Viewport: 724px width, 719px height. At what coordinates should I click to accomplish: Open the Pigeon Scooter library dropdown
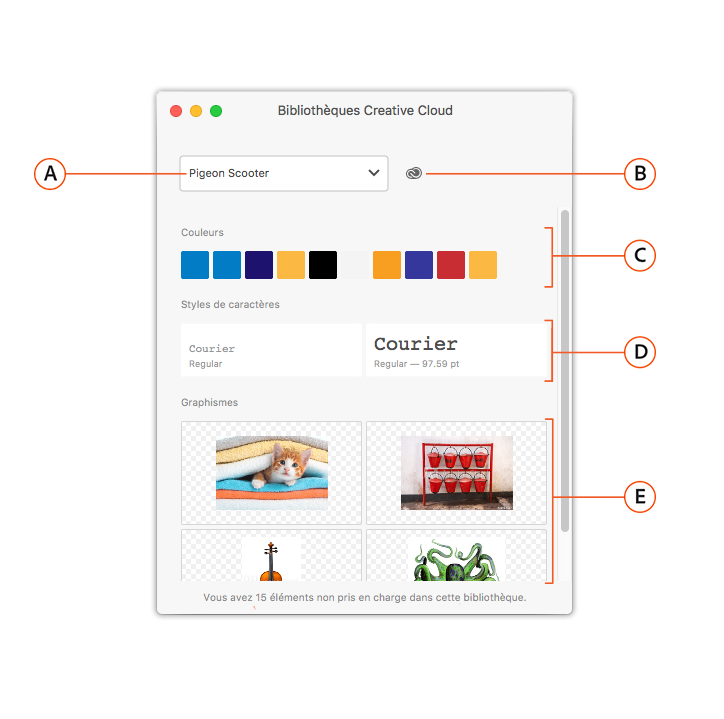(284, 173)
